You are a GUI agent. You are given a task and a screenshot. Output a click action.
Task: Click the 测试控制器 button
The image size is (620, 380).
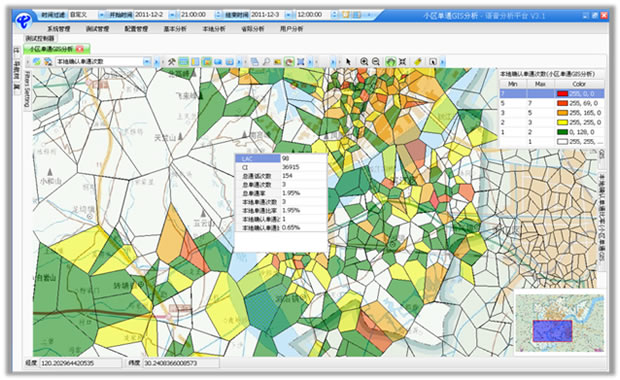tap(40, 38)
